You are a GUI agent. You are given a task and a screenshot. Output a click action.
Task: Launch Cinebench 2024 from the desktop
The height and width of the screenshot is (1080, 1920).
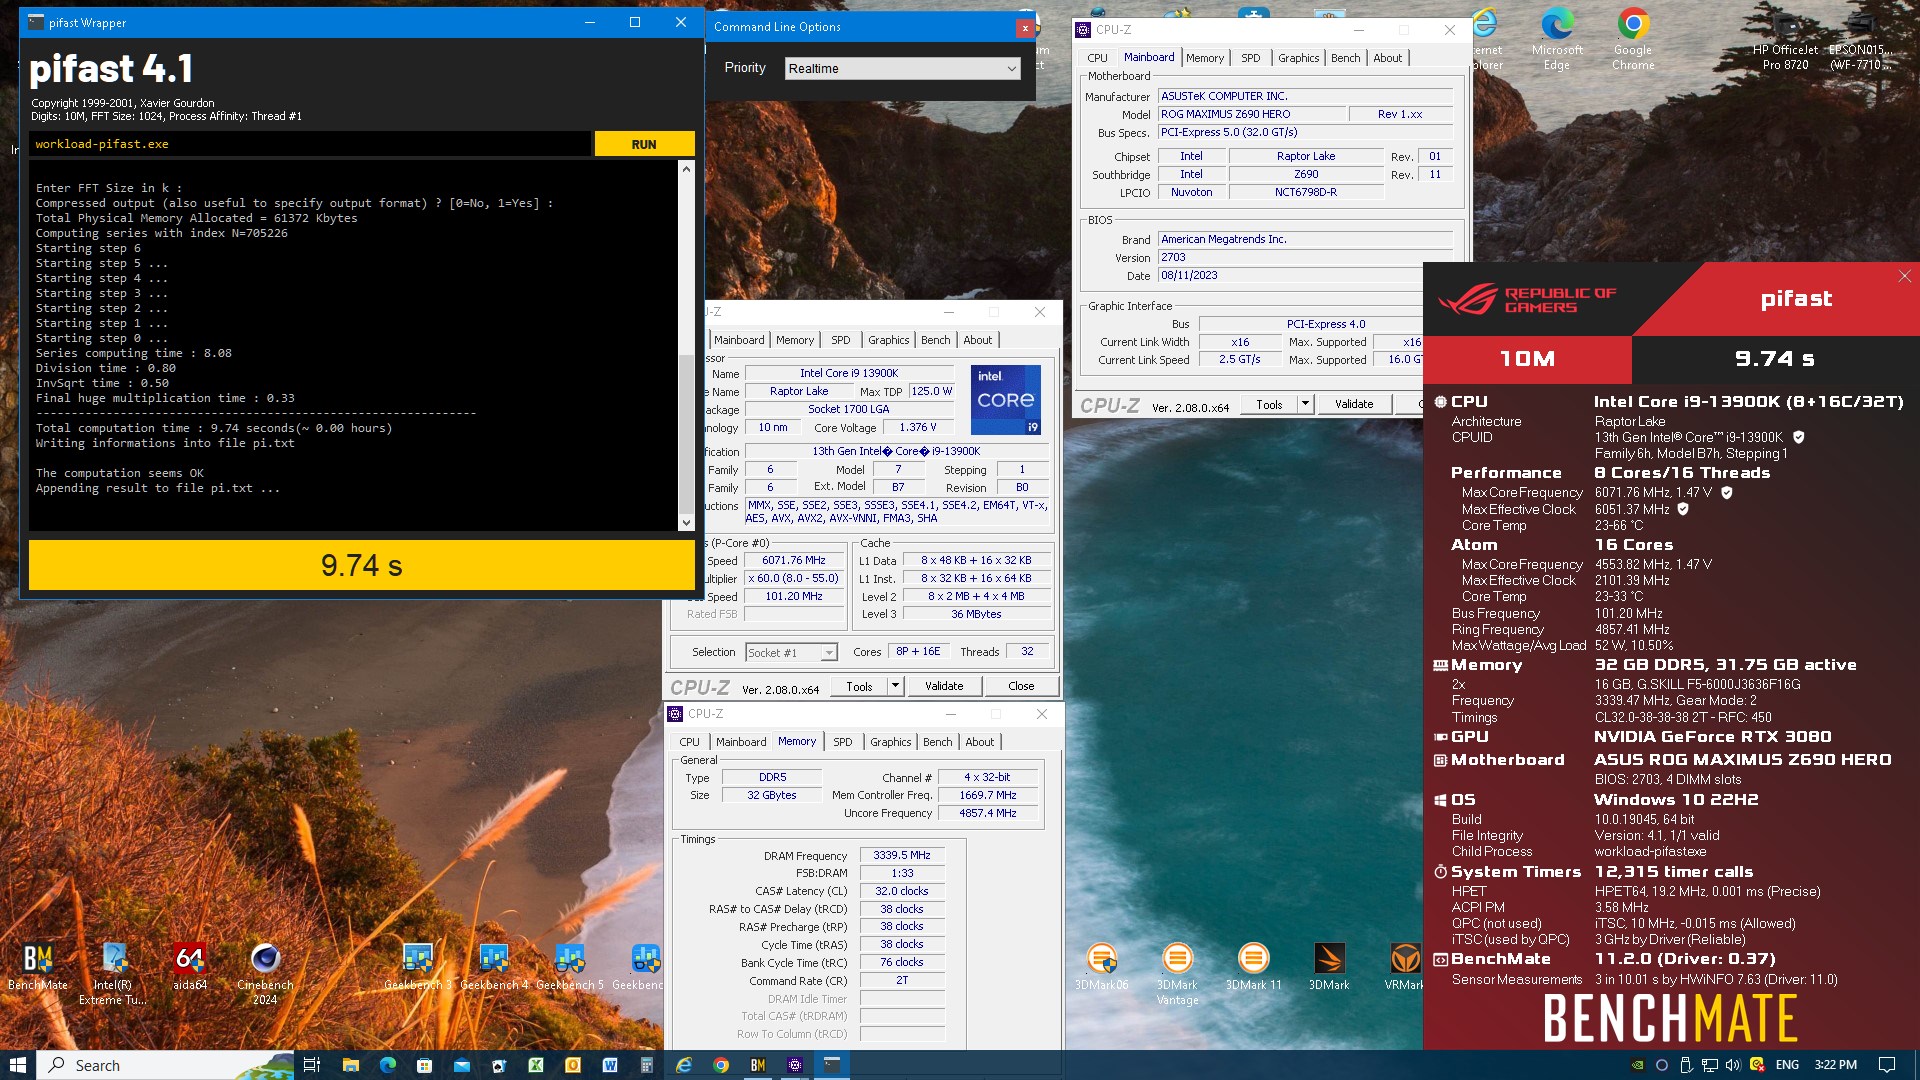pyautogui.click(x=265, y=972)
